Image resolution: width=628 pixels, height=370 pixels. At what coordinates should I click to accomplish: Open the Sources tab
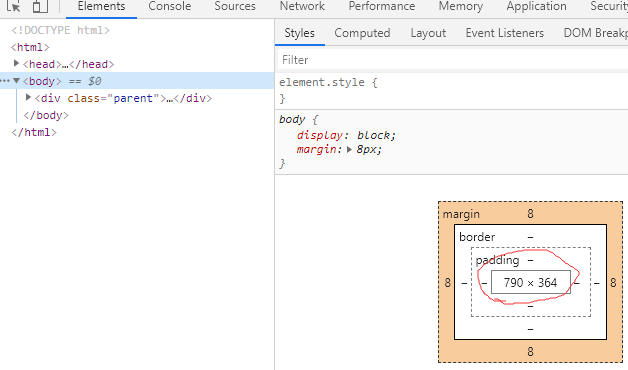235,6
